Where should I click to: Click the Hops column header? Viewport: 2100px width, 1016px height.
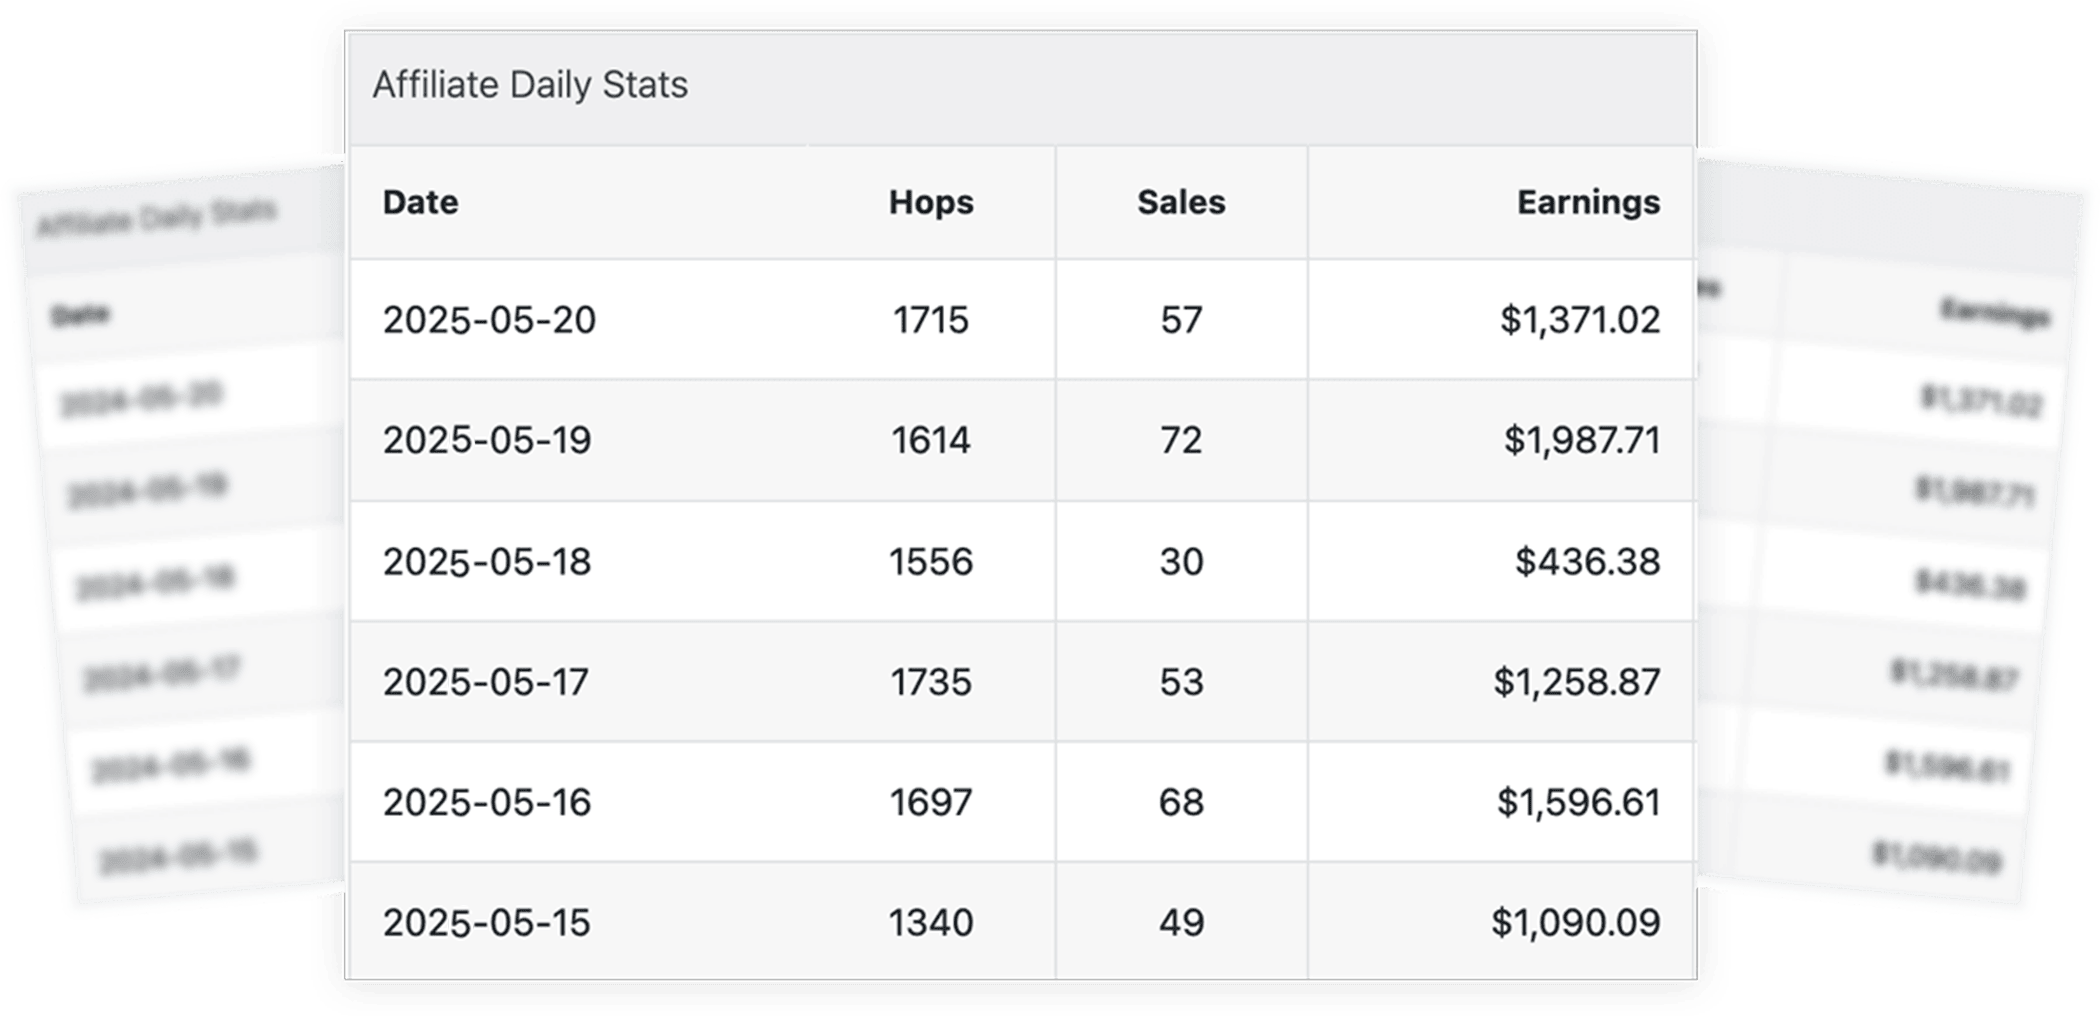tap(930, 202)
